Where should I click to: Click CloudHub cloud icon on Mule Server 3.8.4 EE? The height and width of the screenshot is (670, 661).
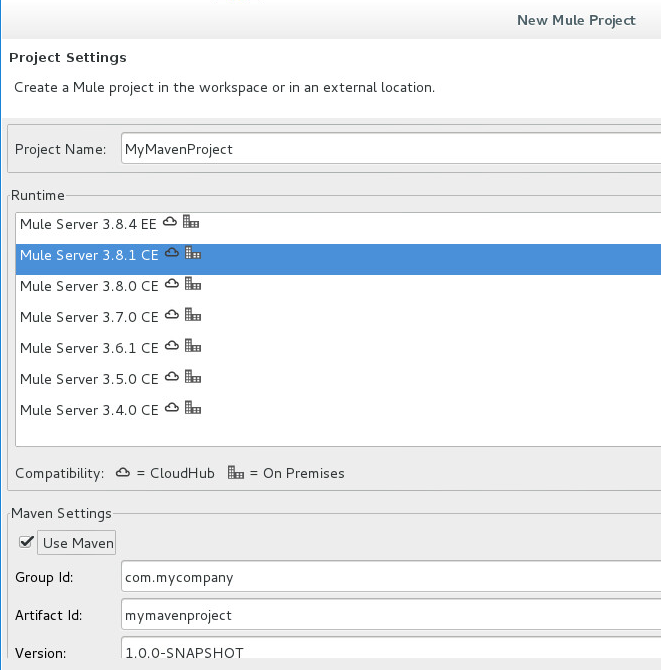[170, 221]
